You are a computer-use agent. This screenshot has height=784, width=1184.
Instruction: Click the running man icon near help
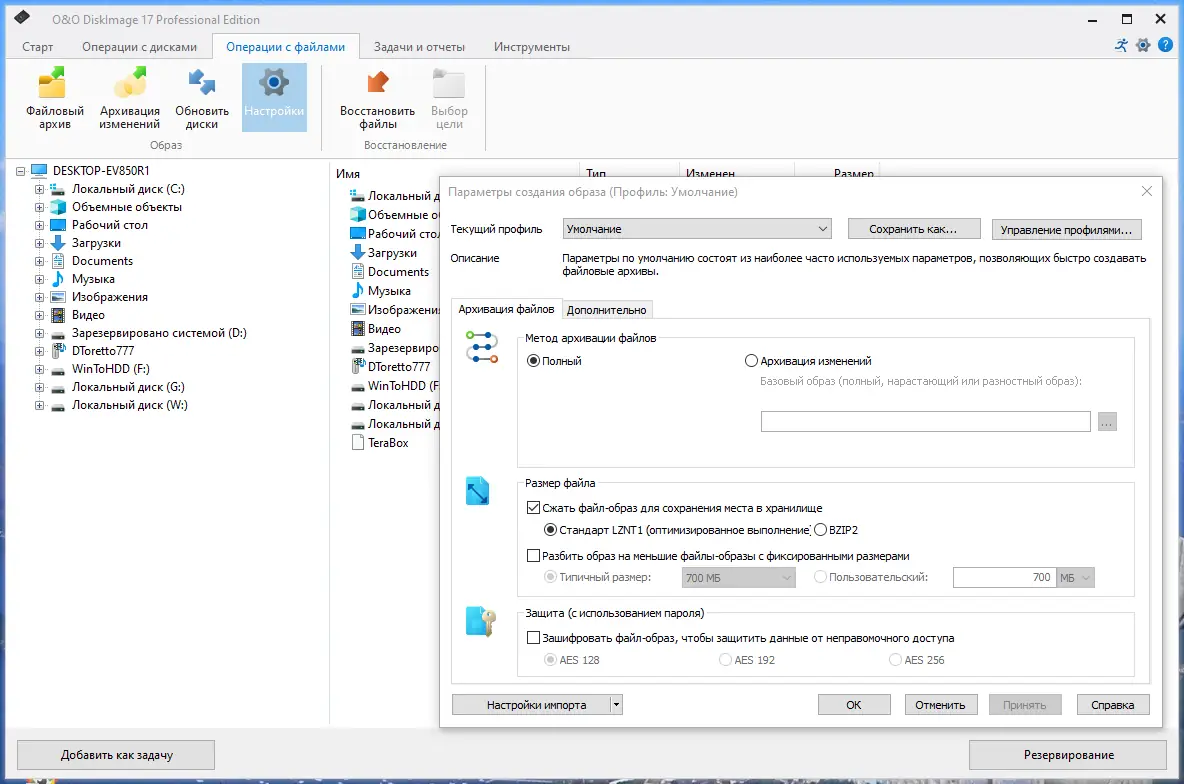pos(1121,45)
